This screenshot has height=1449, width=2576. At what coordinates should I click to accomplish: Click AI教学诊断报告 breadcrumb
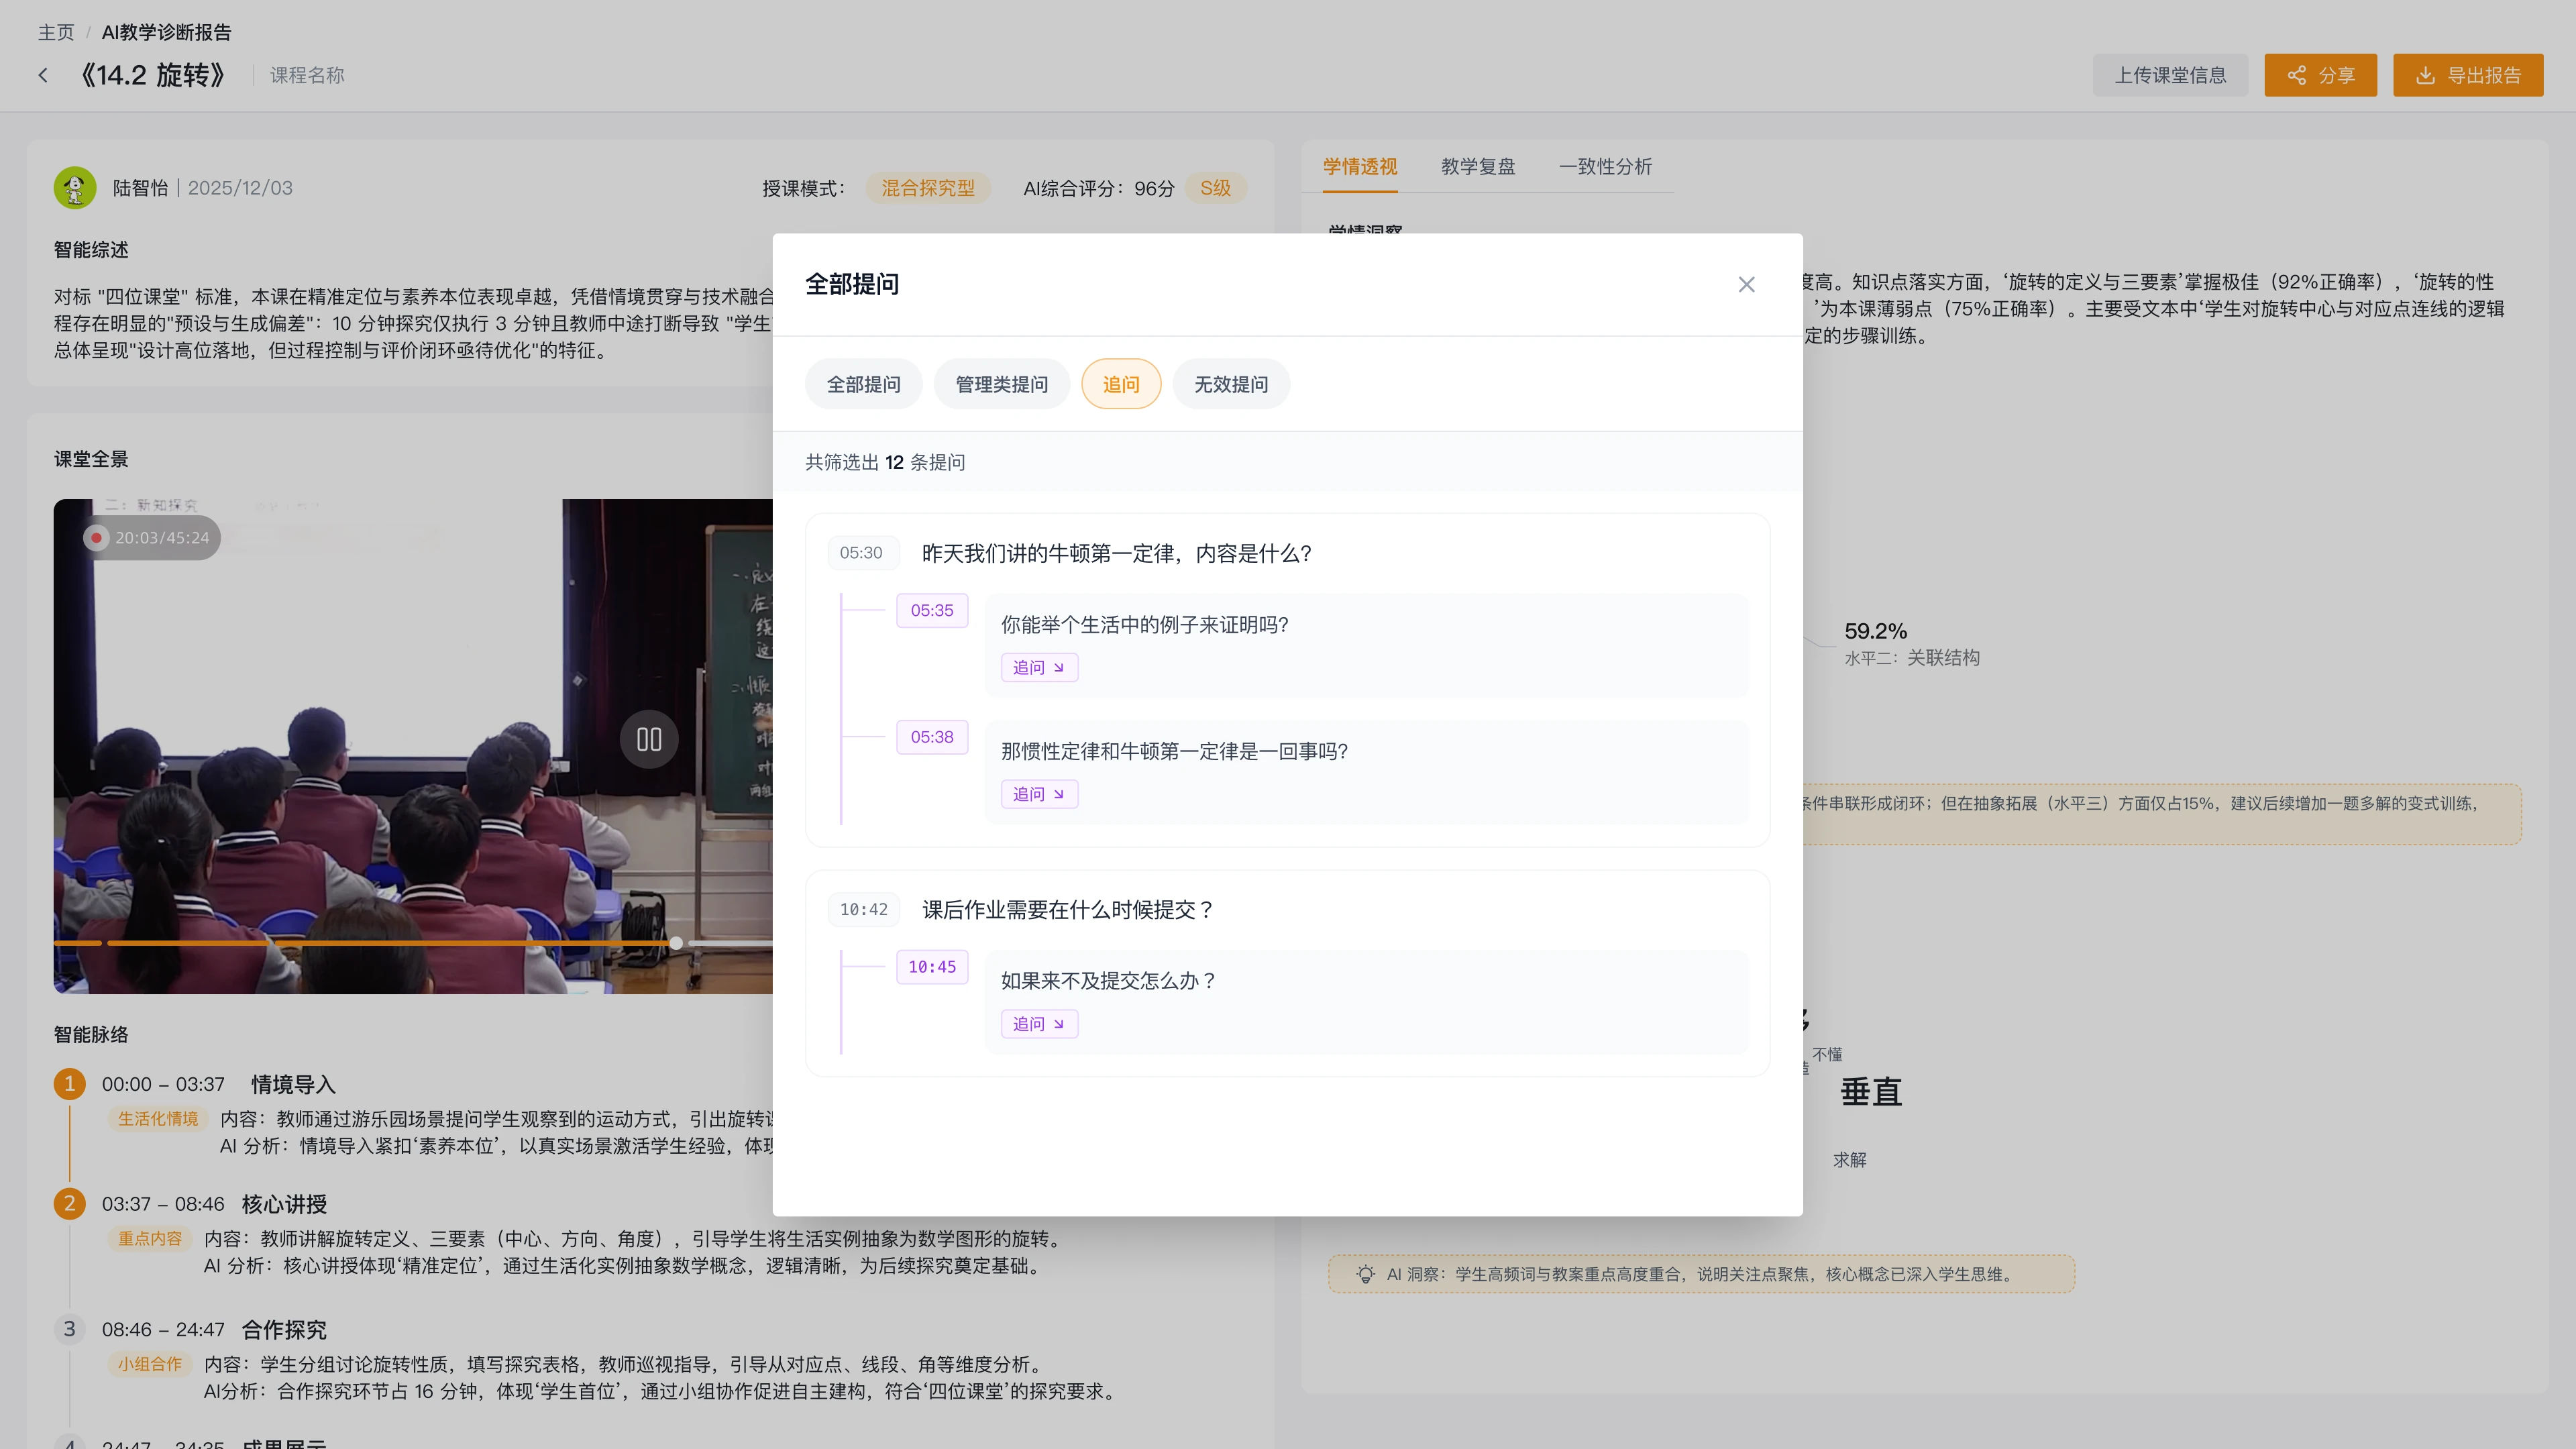(166, 32)
